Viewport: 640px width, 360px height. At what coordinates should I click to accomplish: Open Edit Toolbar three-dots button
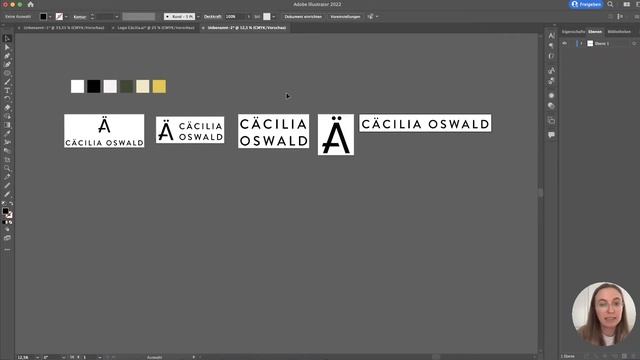(7, 249)
